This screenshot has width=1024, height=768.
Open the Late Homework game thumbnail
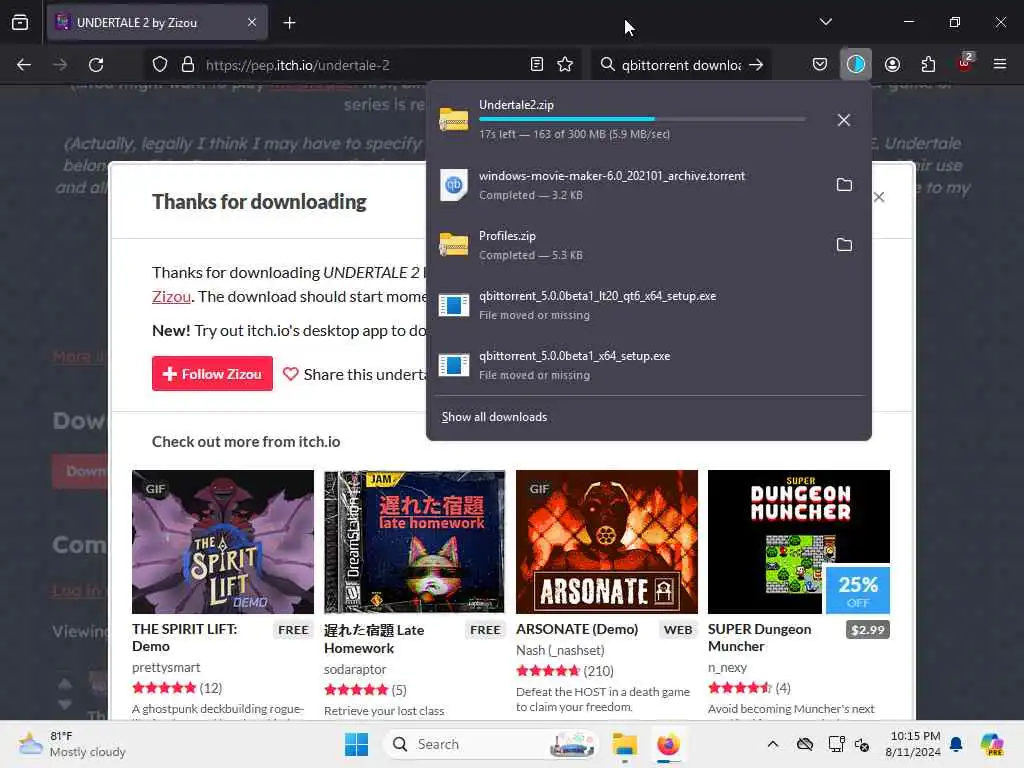click(415, 541)
